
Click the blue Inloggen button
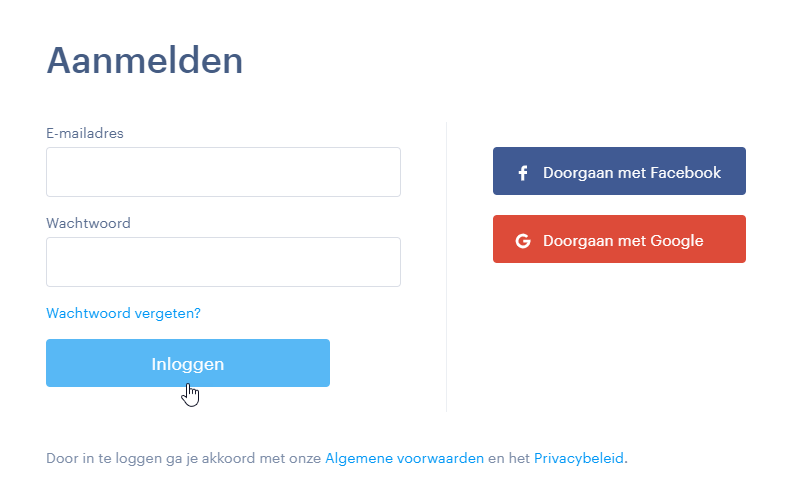coord(188,363)
